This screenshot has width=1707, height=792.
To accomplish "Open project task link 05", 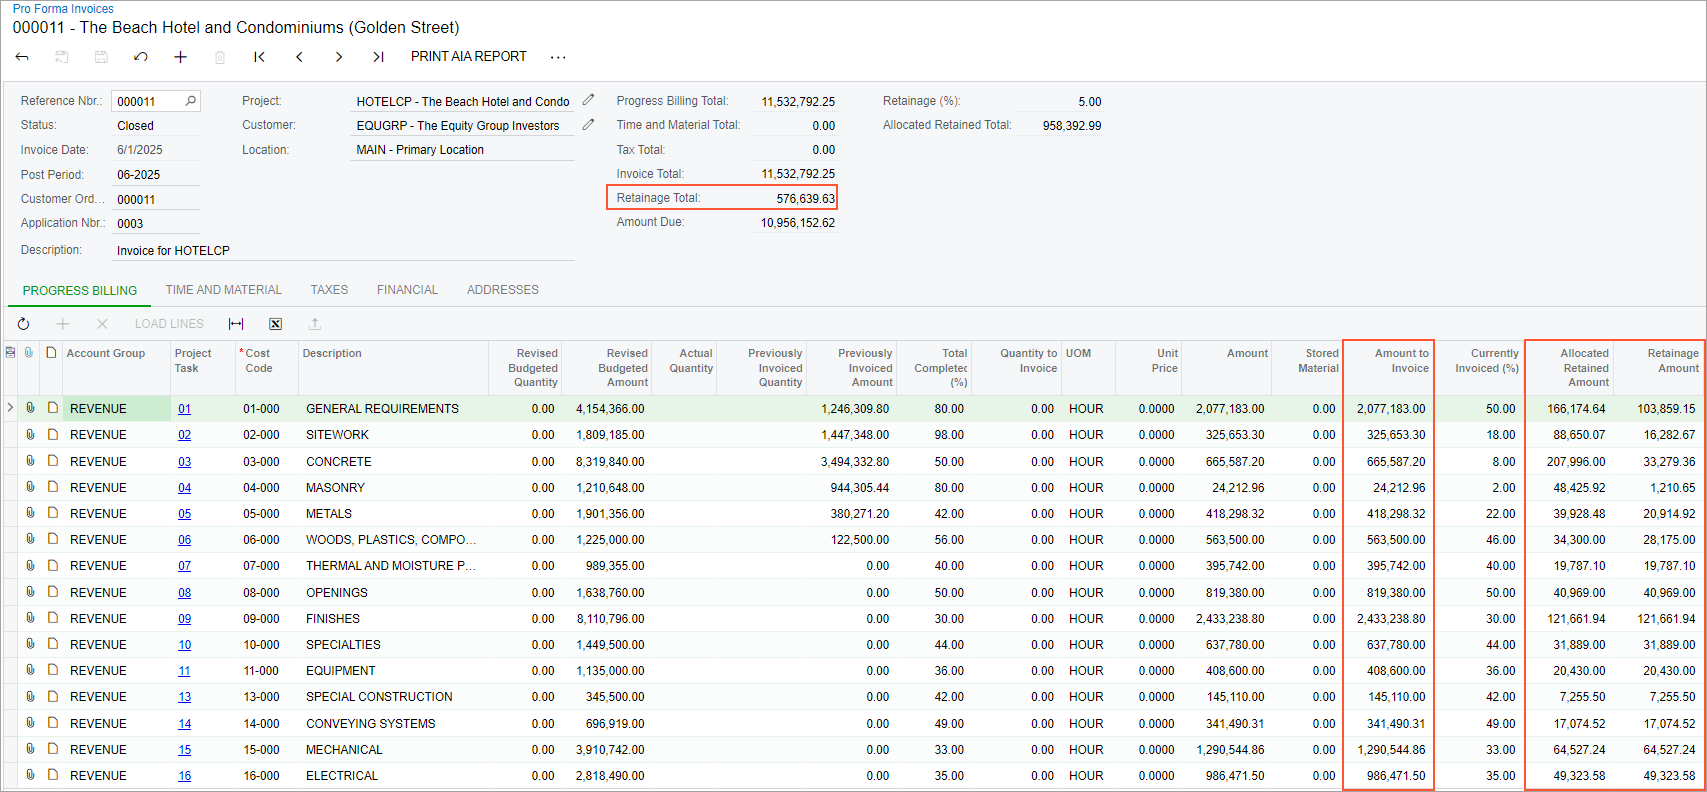I will pyautogui.click(x=185, y=514).
